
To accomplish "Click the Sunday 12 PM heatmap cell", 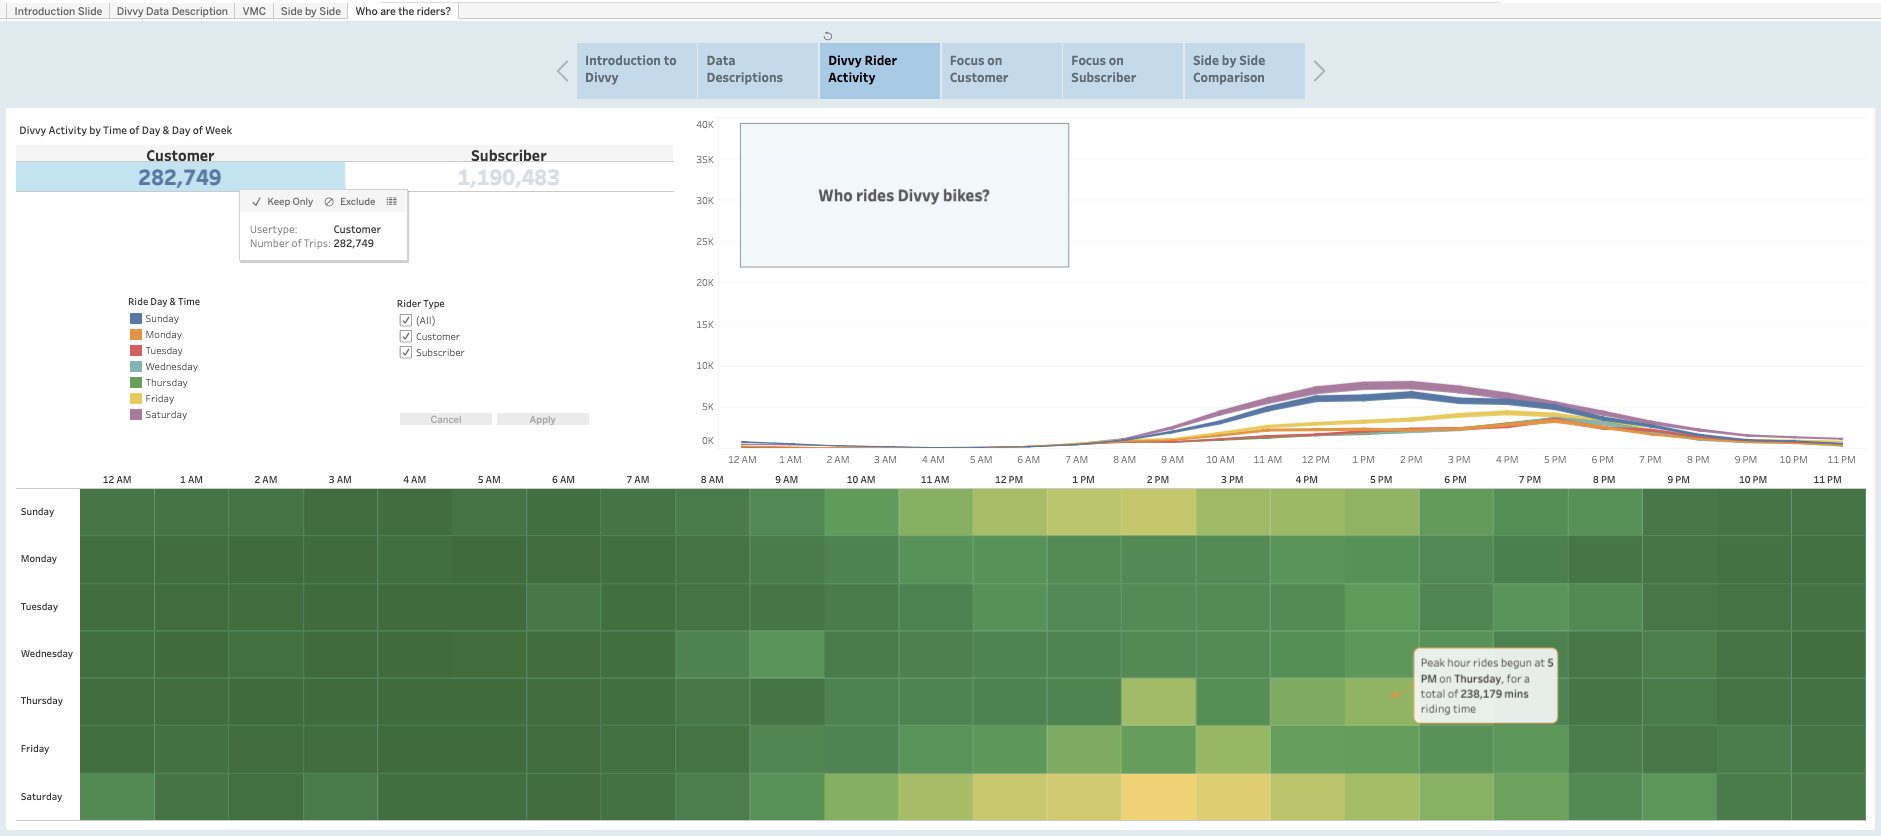I will (1009, 512).
